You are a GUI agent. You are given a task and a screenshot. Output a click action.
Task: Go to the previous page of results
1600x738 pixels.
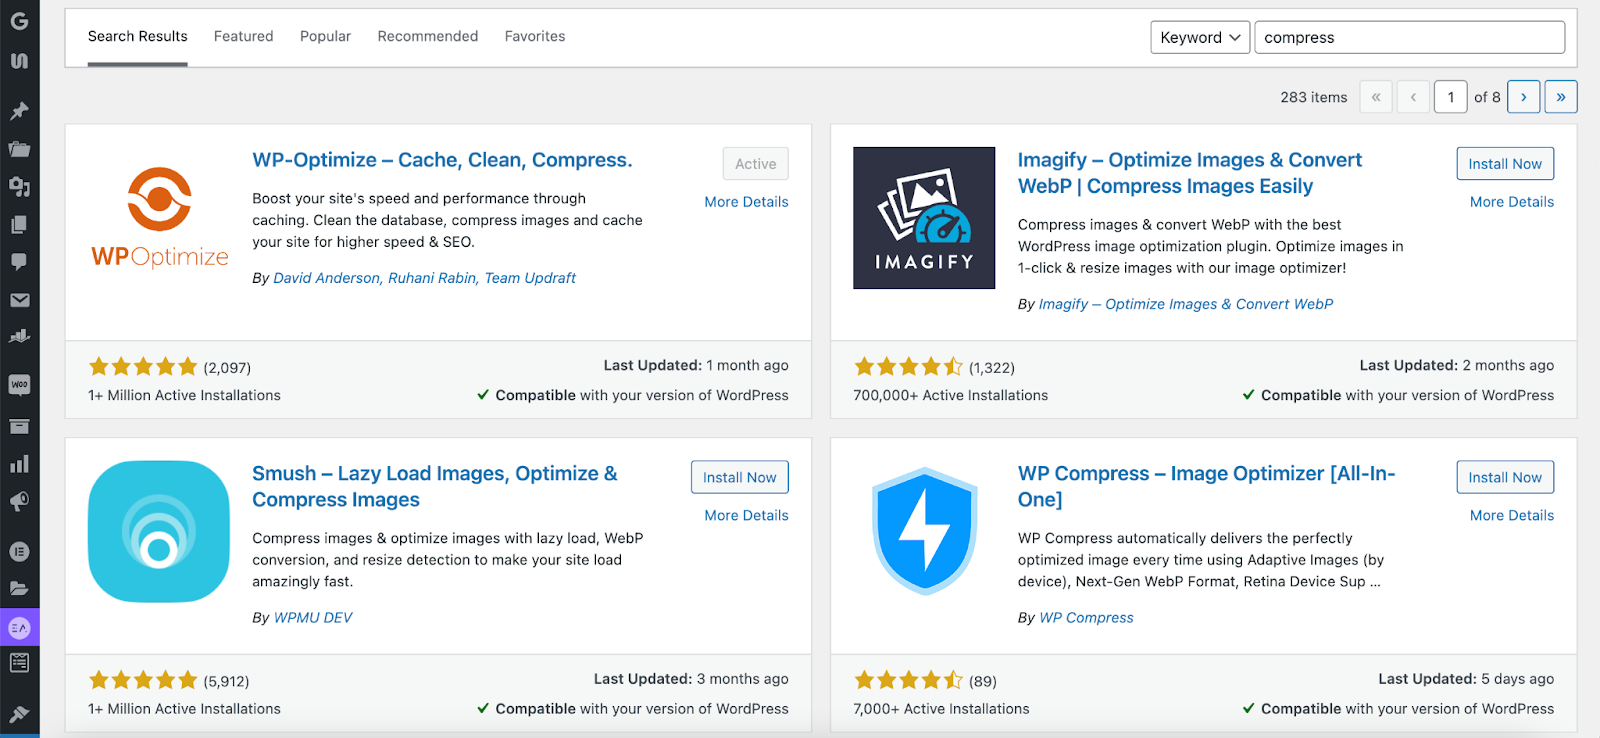(x=1413, y=97)
